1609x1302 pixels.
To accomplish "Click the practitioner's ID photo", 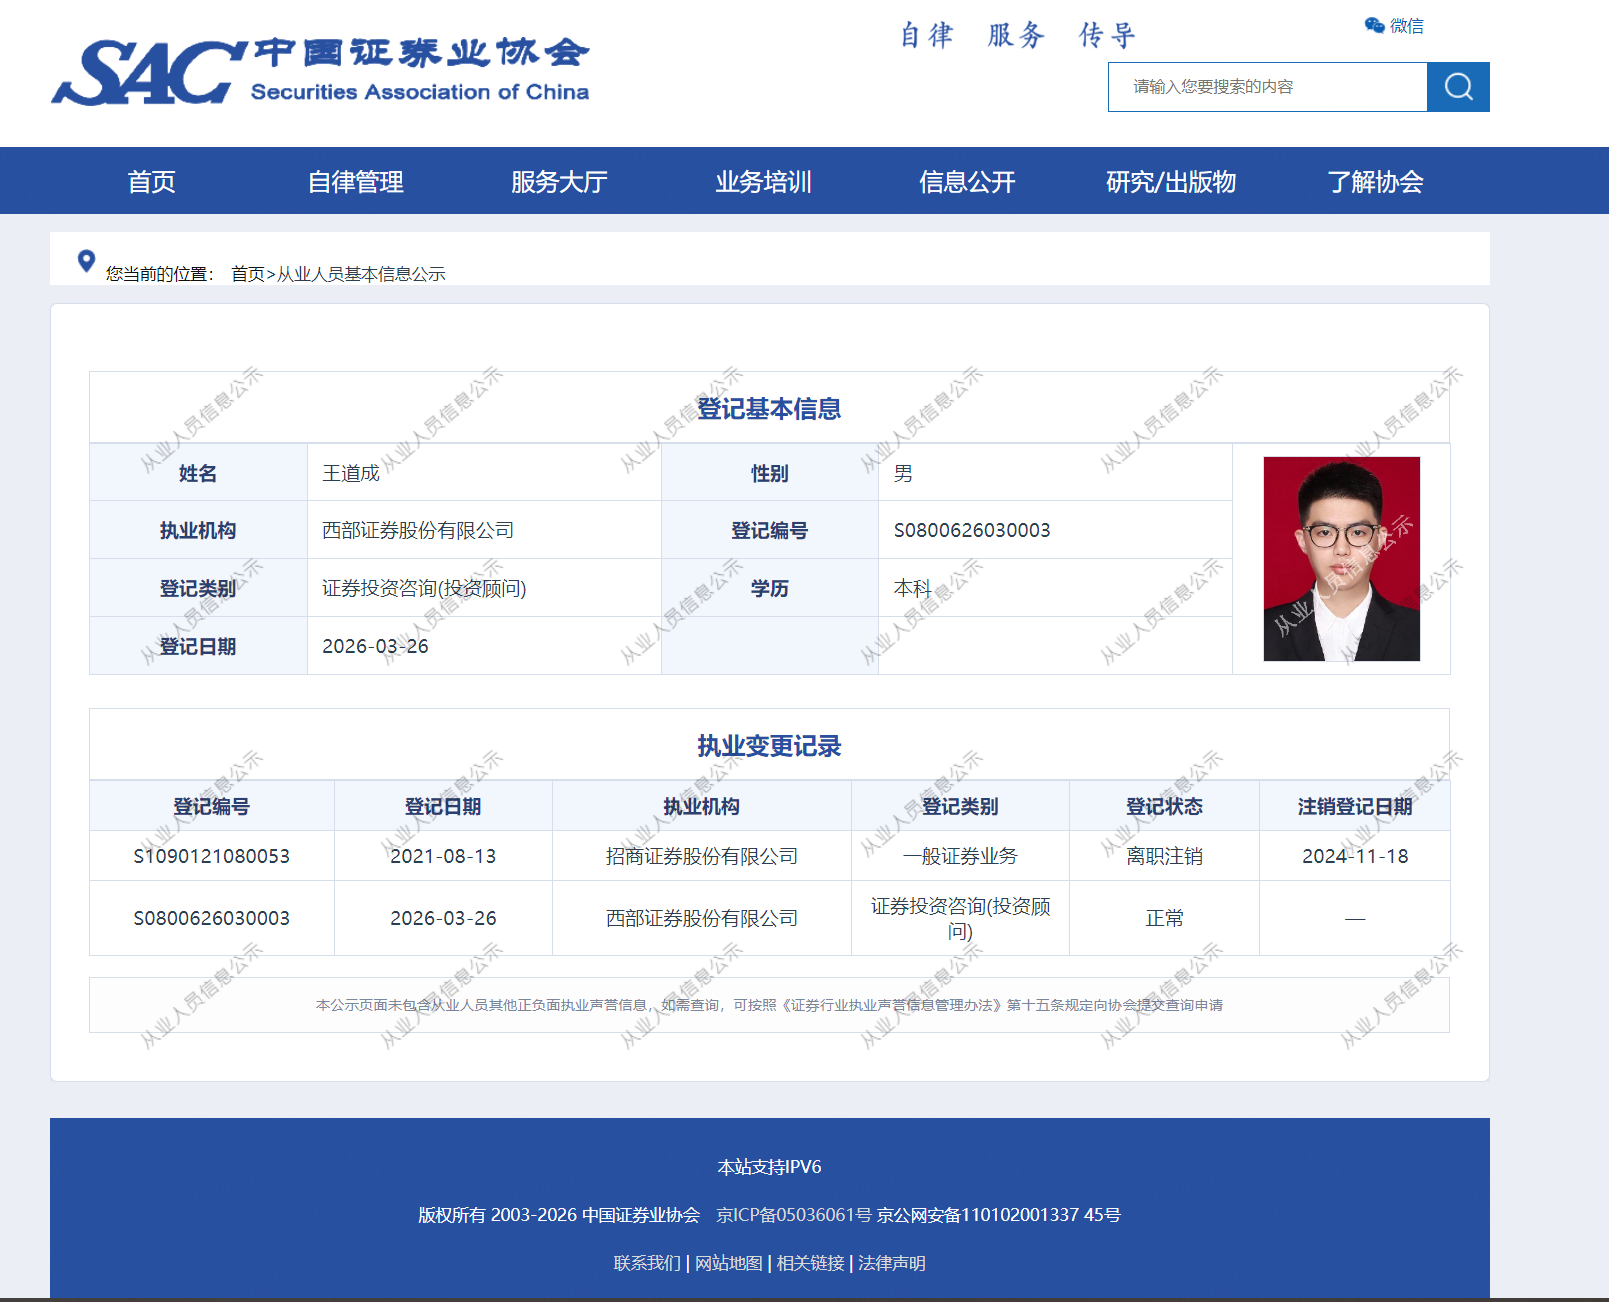I will 1341,559.
